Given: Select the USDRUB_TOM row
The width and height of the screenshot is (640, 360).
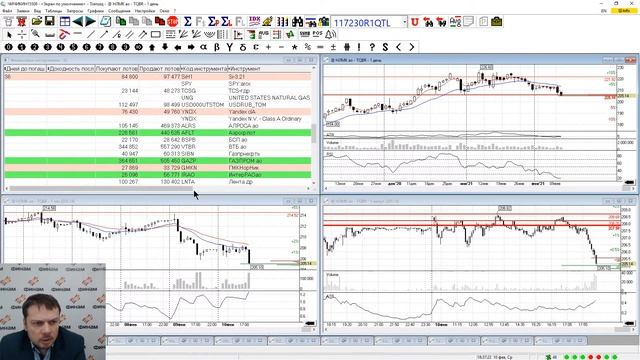Looking at the screenshot, I should click(x=158, y=105).
